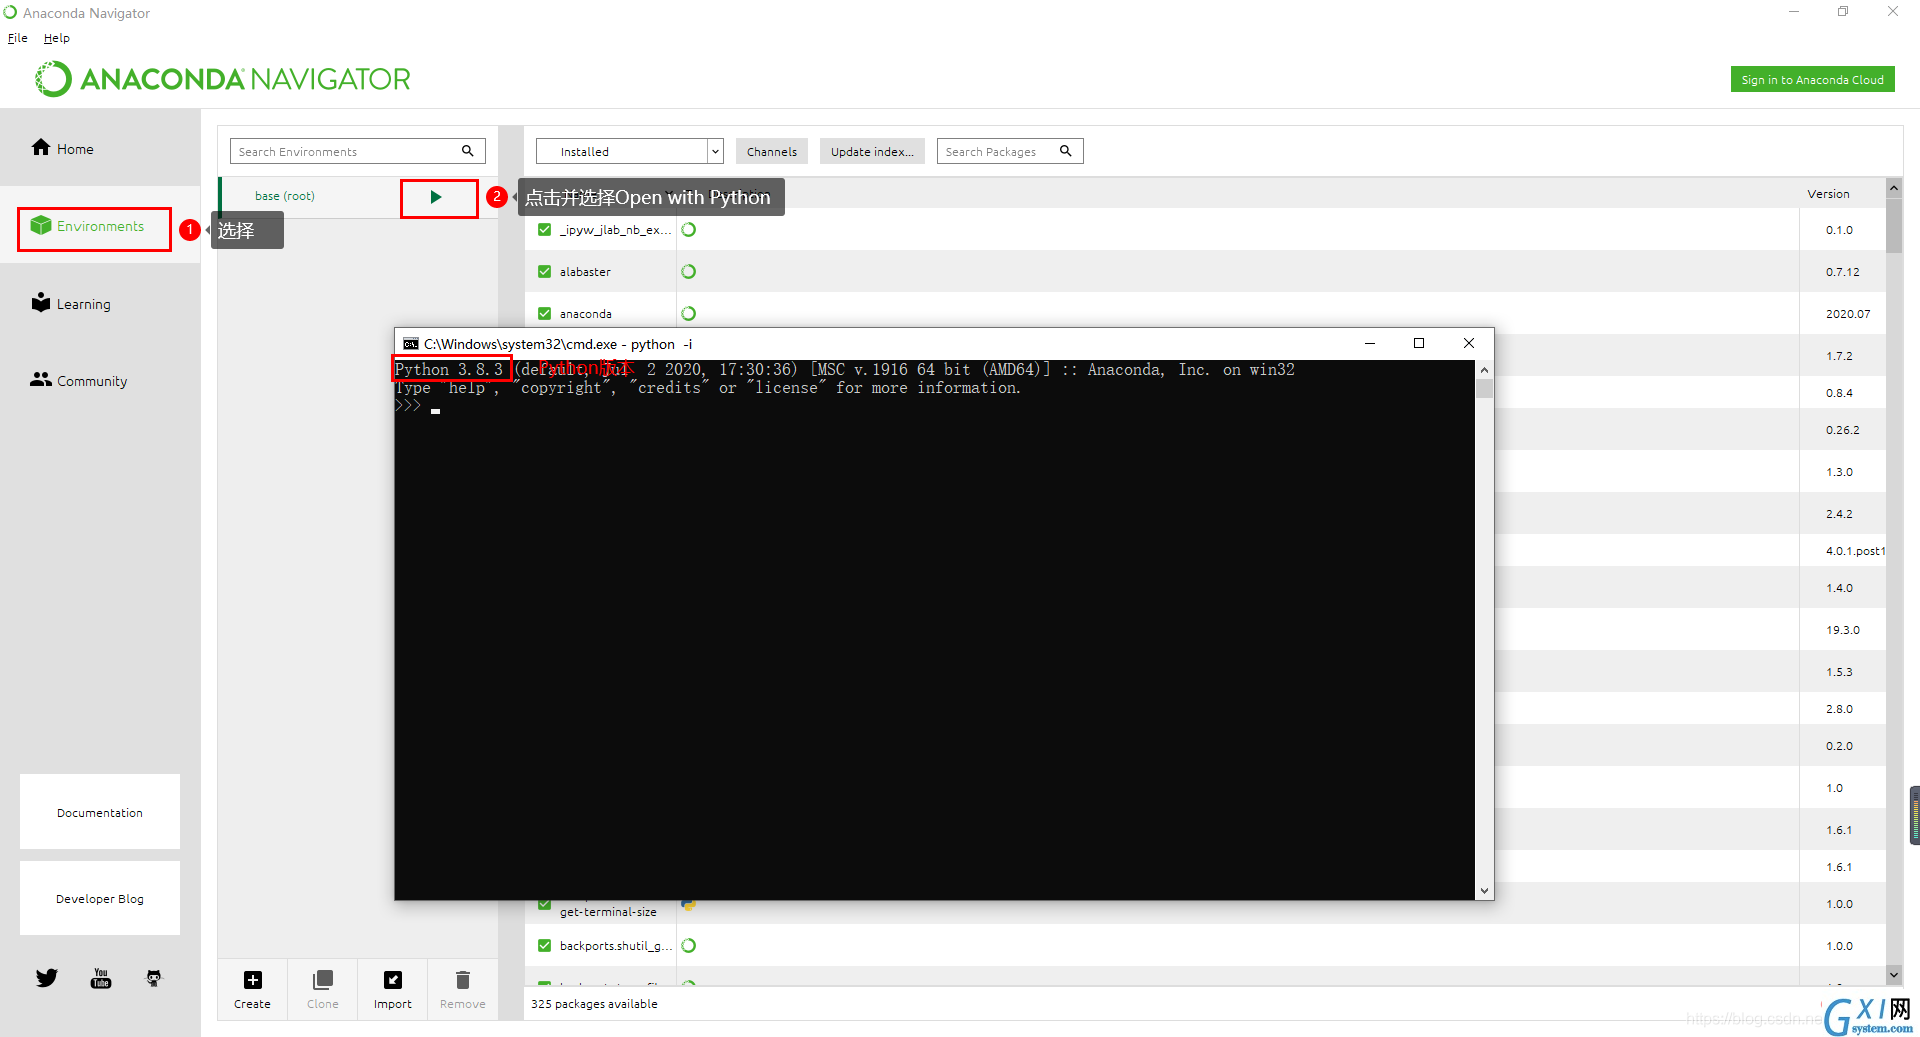
Task: Click the Create environment icon
Action: (253, 980)
